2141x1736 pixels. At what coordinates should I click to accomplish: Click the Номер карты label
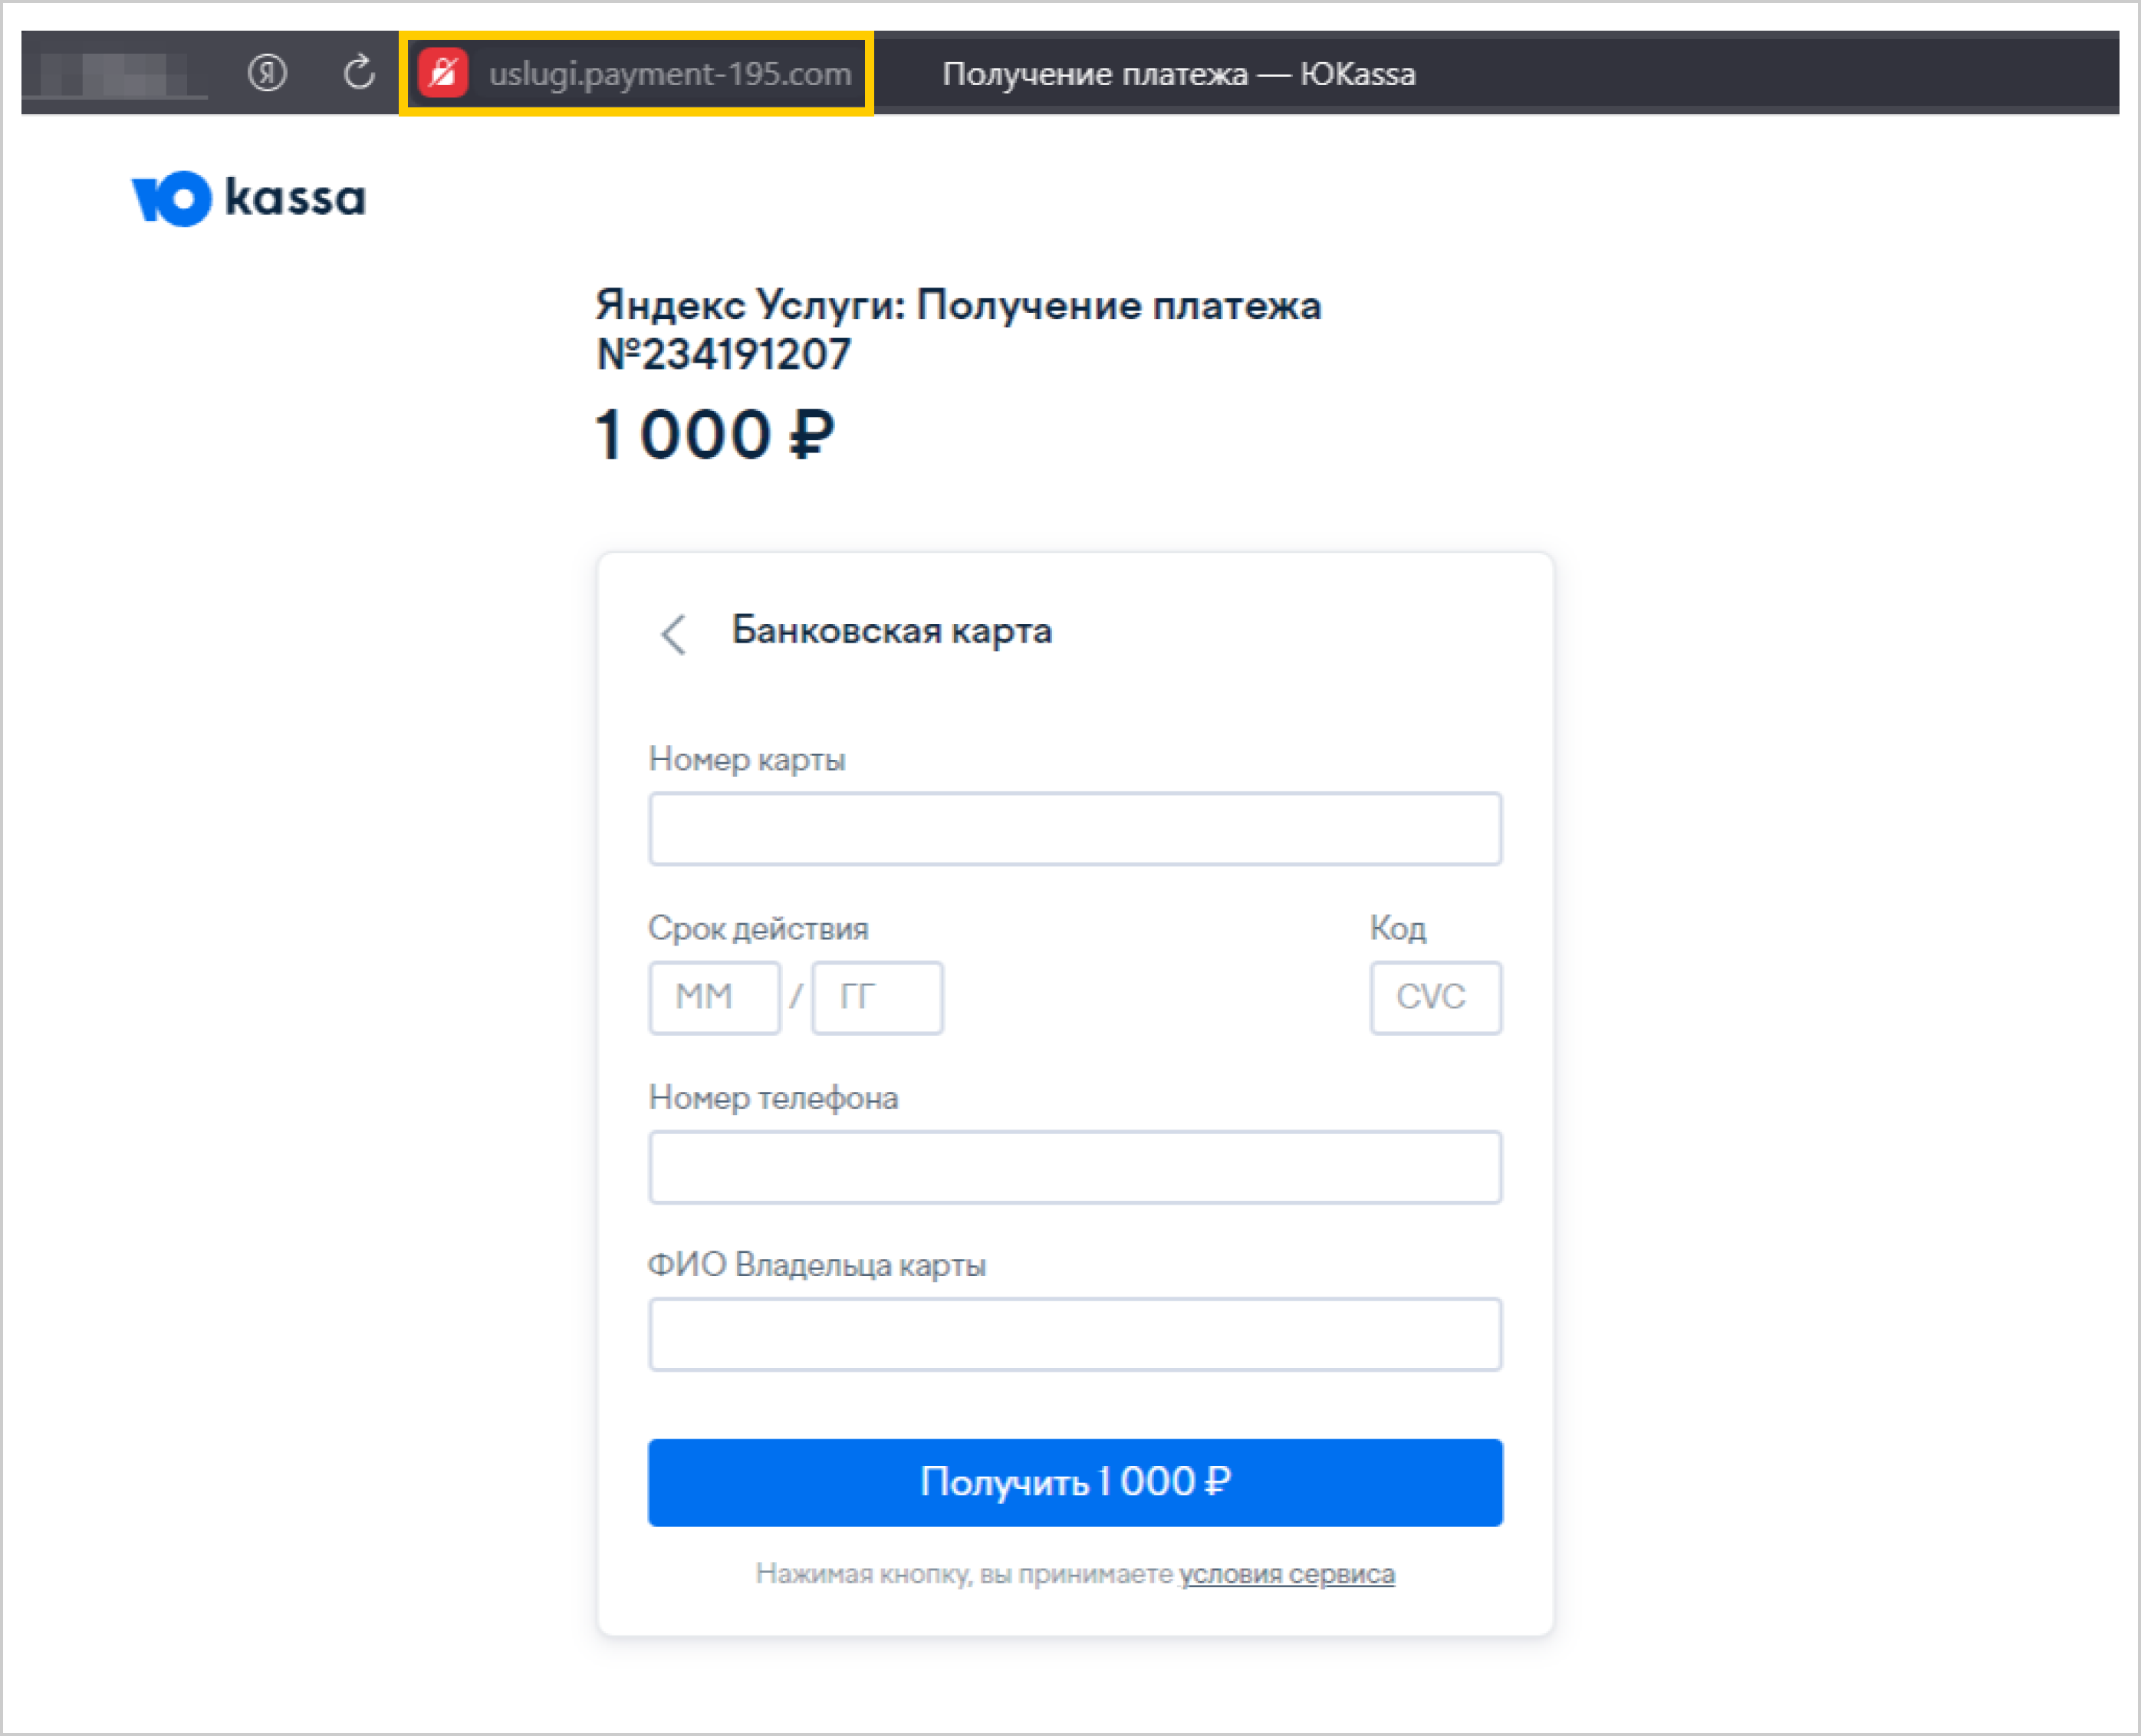click(747, 759)
